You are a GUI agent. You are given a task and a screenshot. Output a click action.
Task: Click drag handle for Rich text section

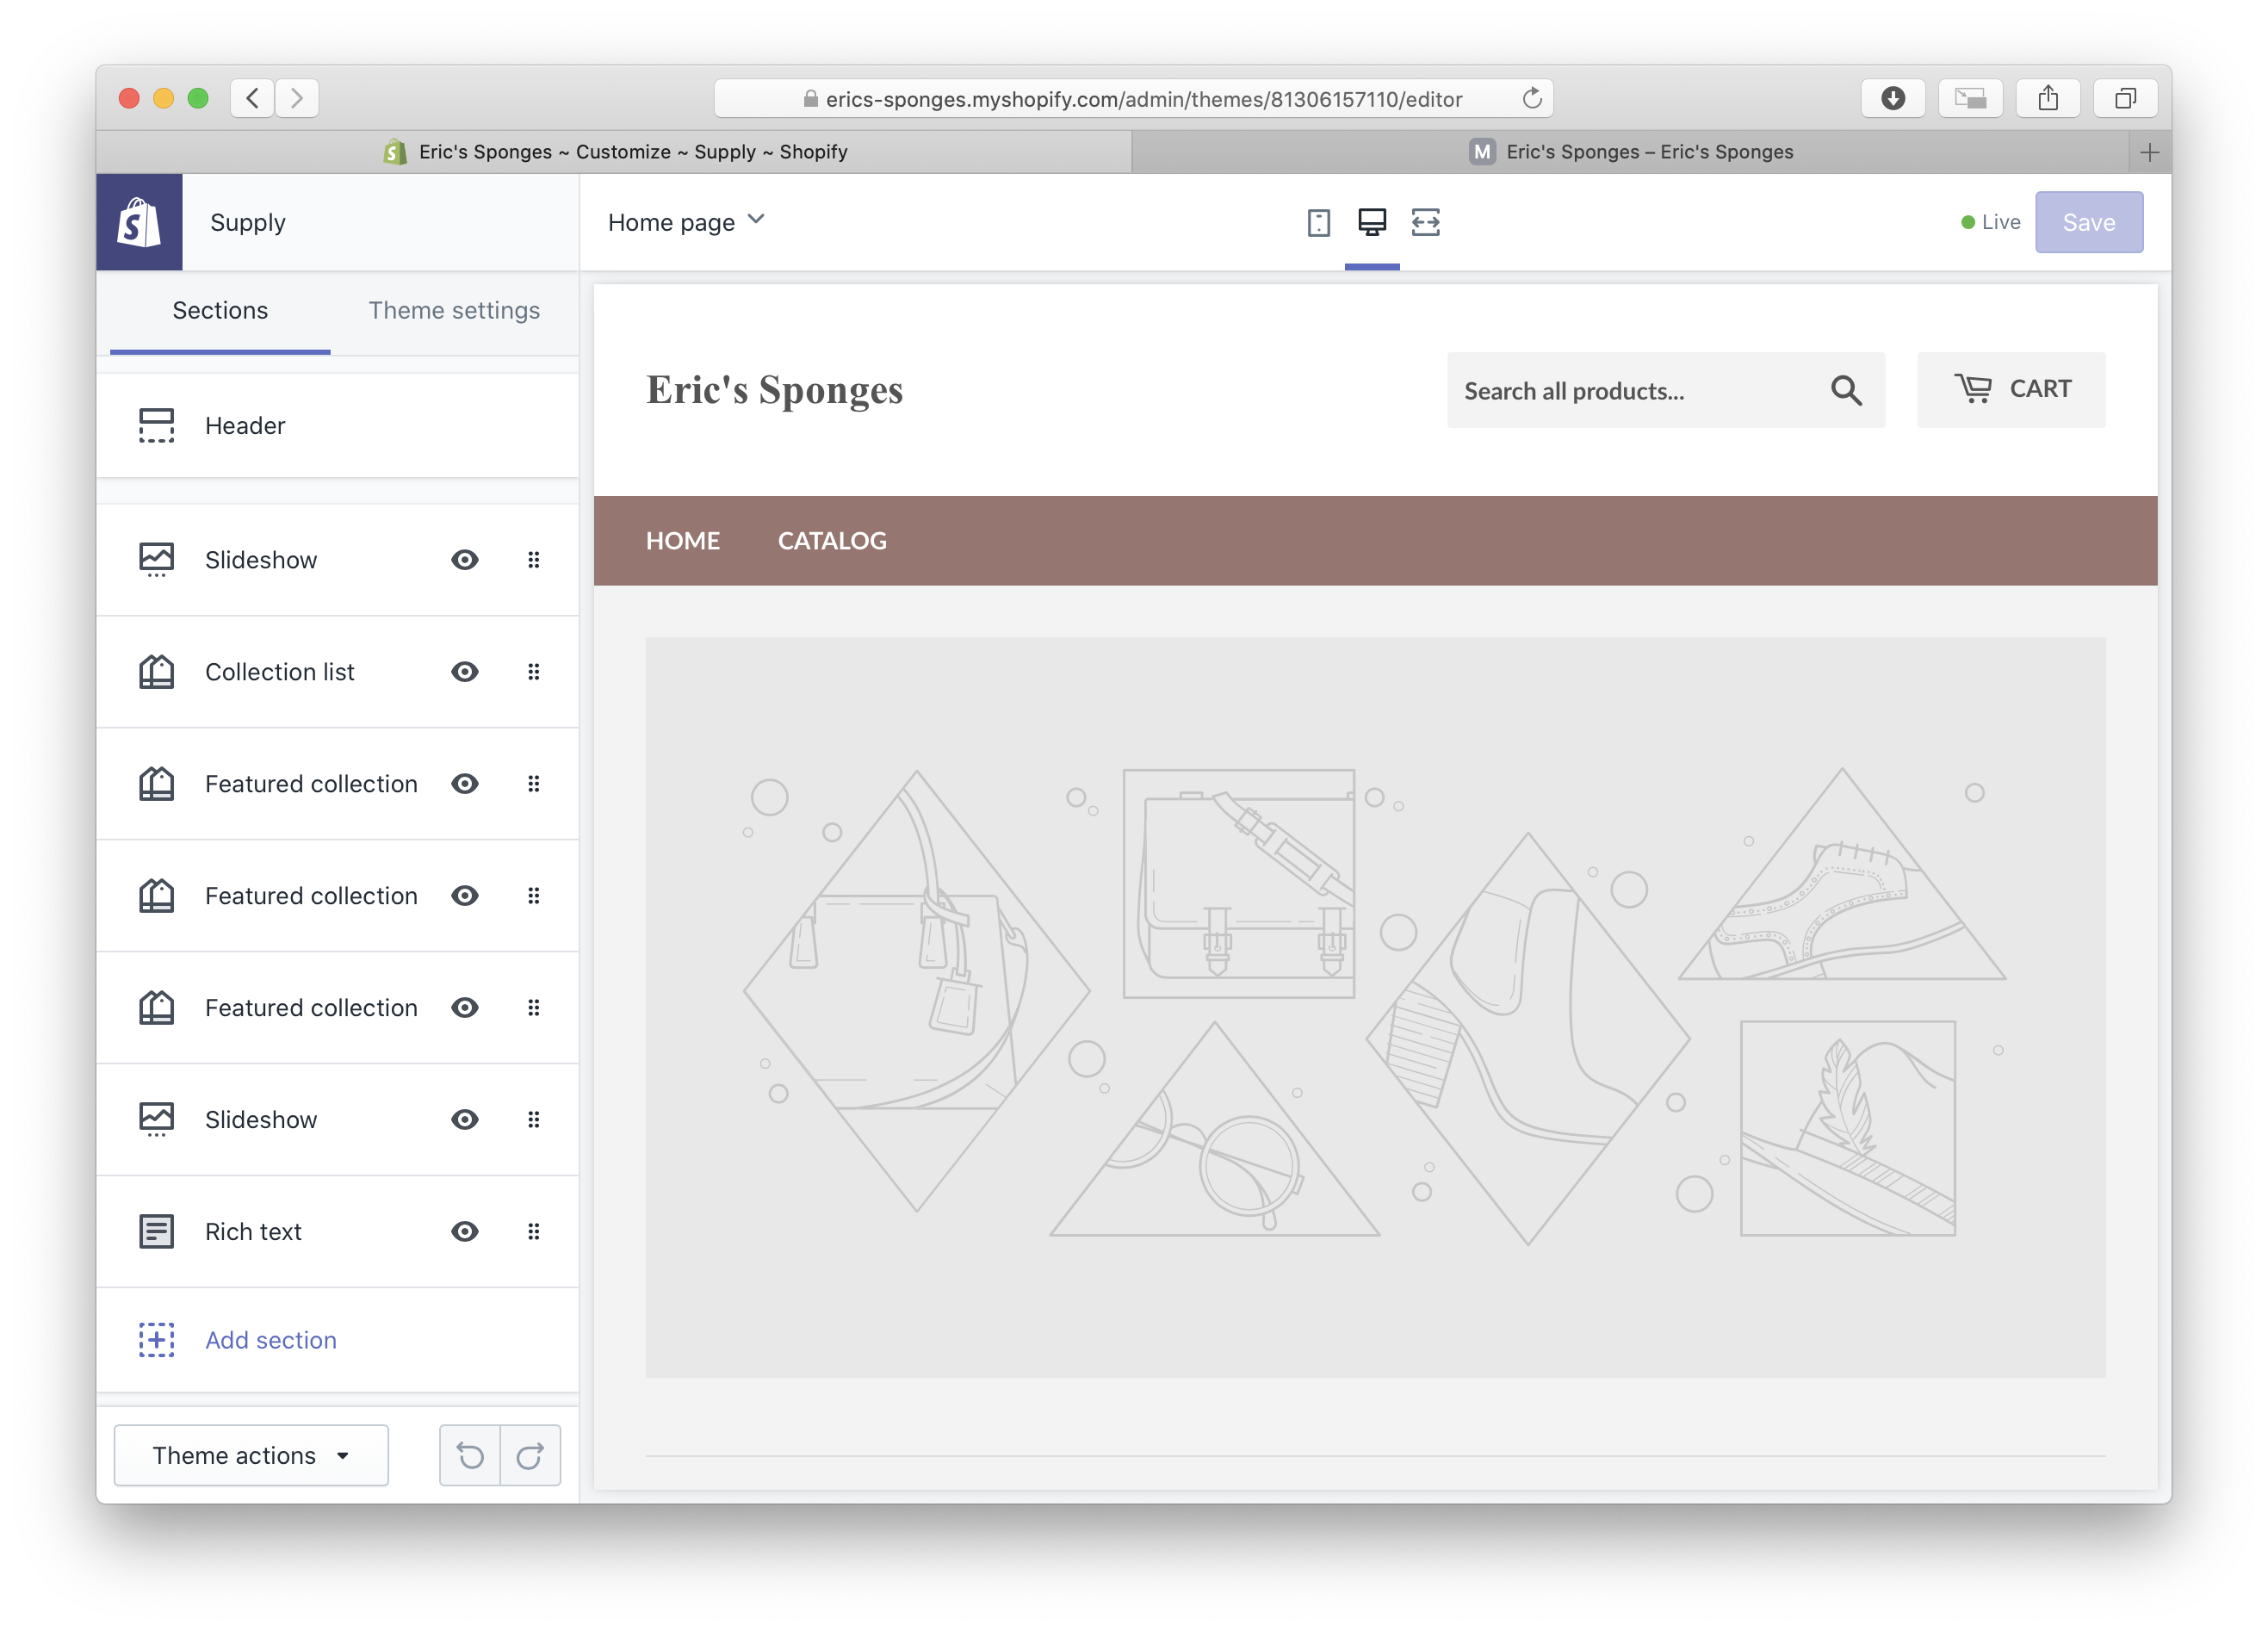[x=534, y=1231]
